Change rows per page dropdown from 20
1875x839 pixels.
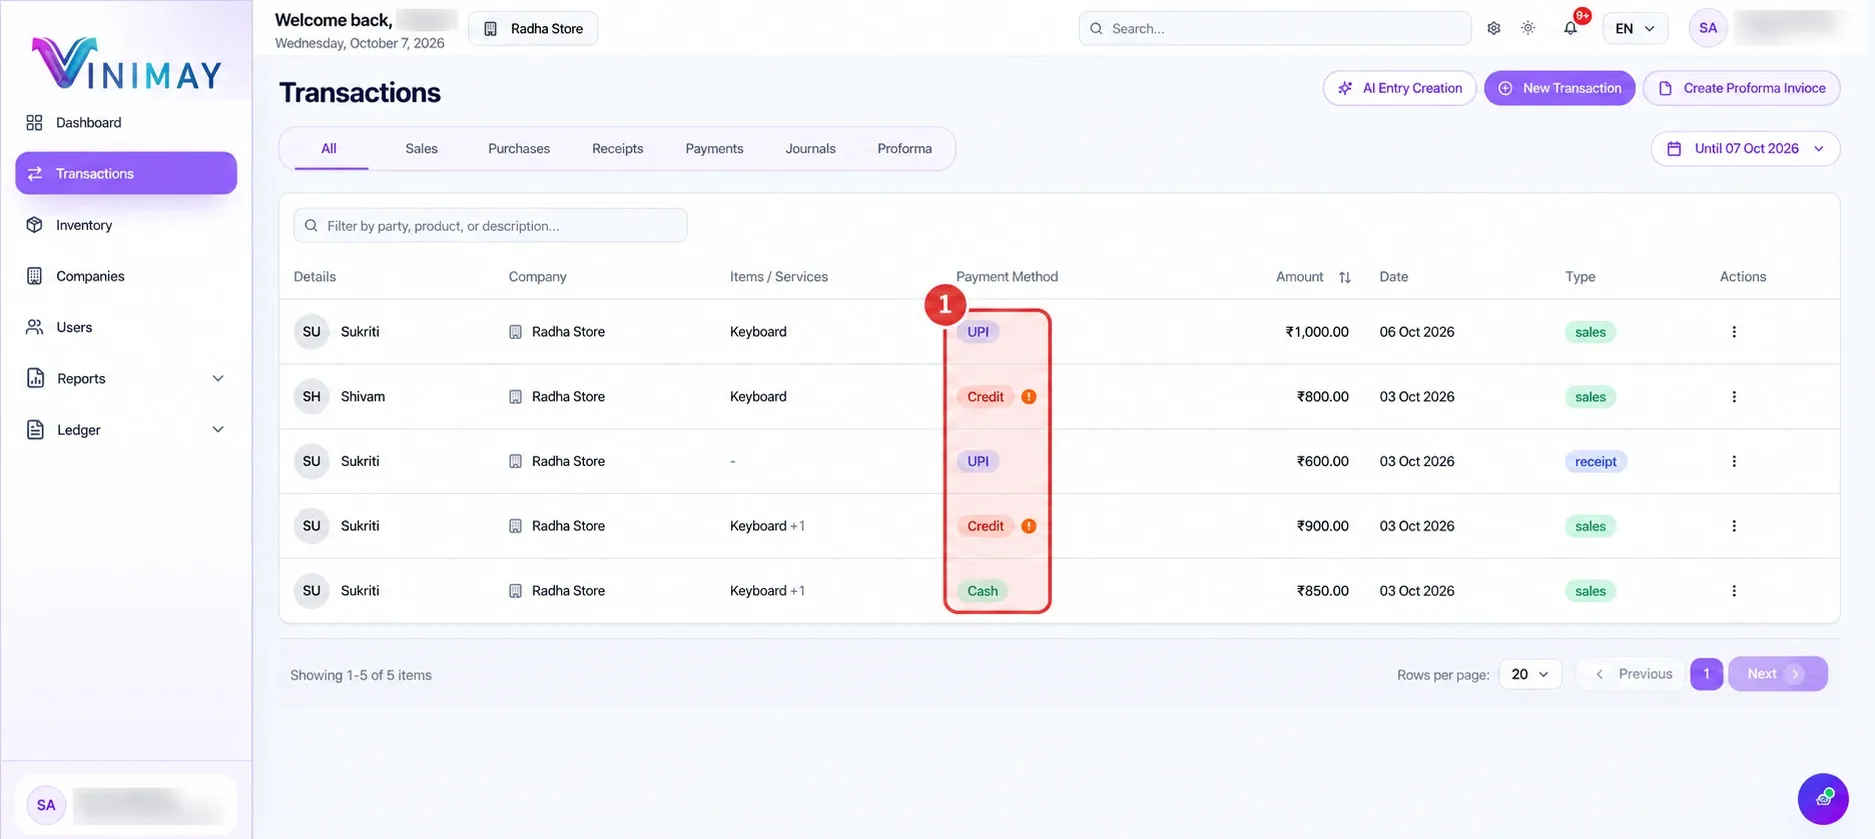1530,674
